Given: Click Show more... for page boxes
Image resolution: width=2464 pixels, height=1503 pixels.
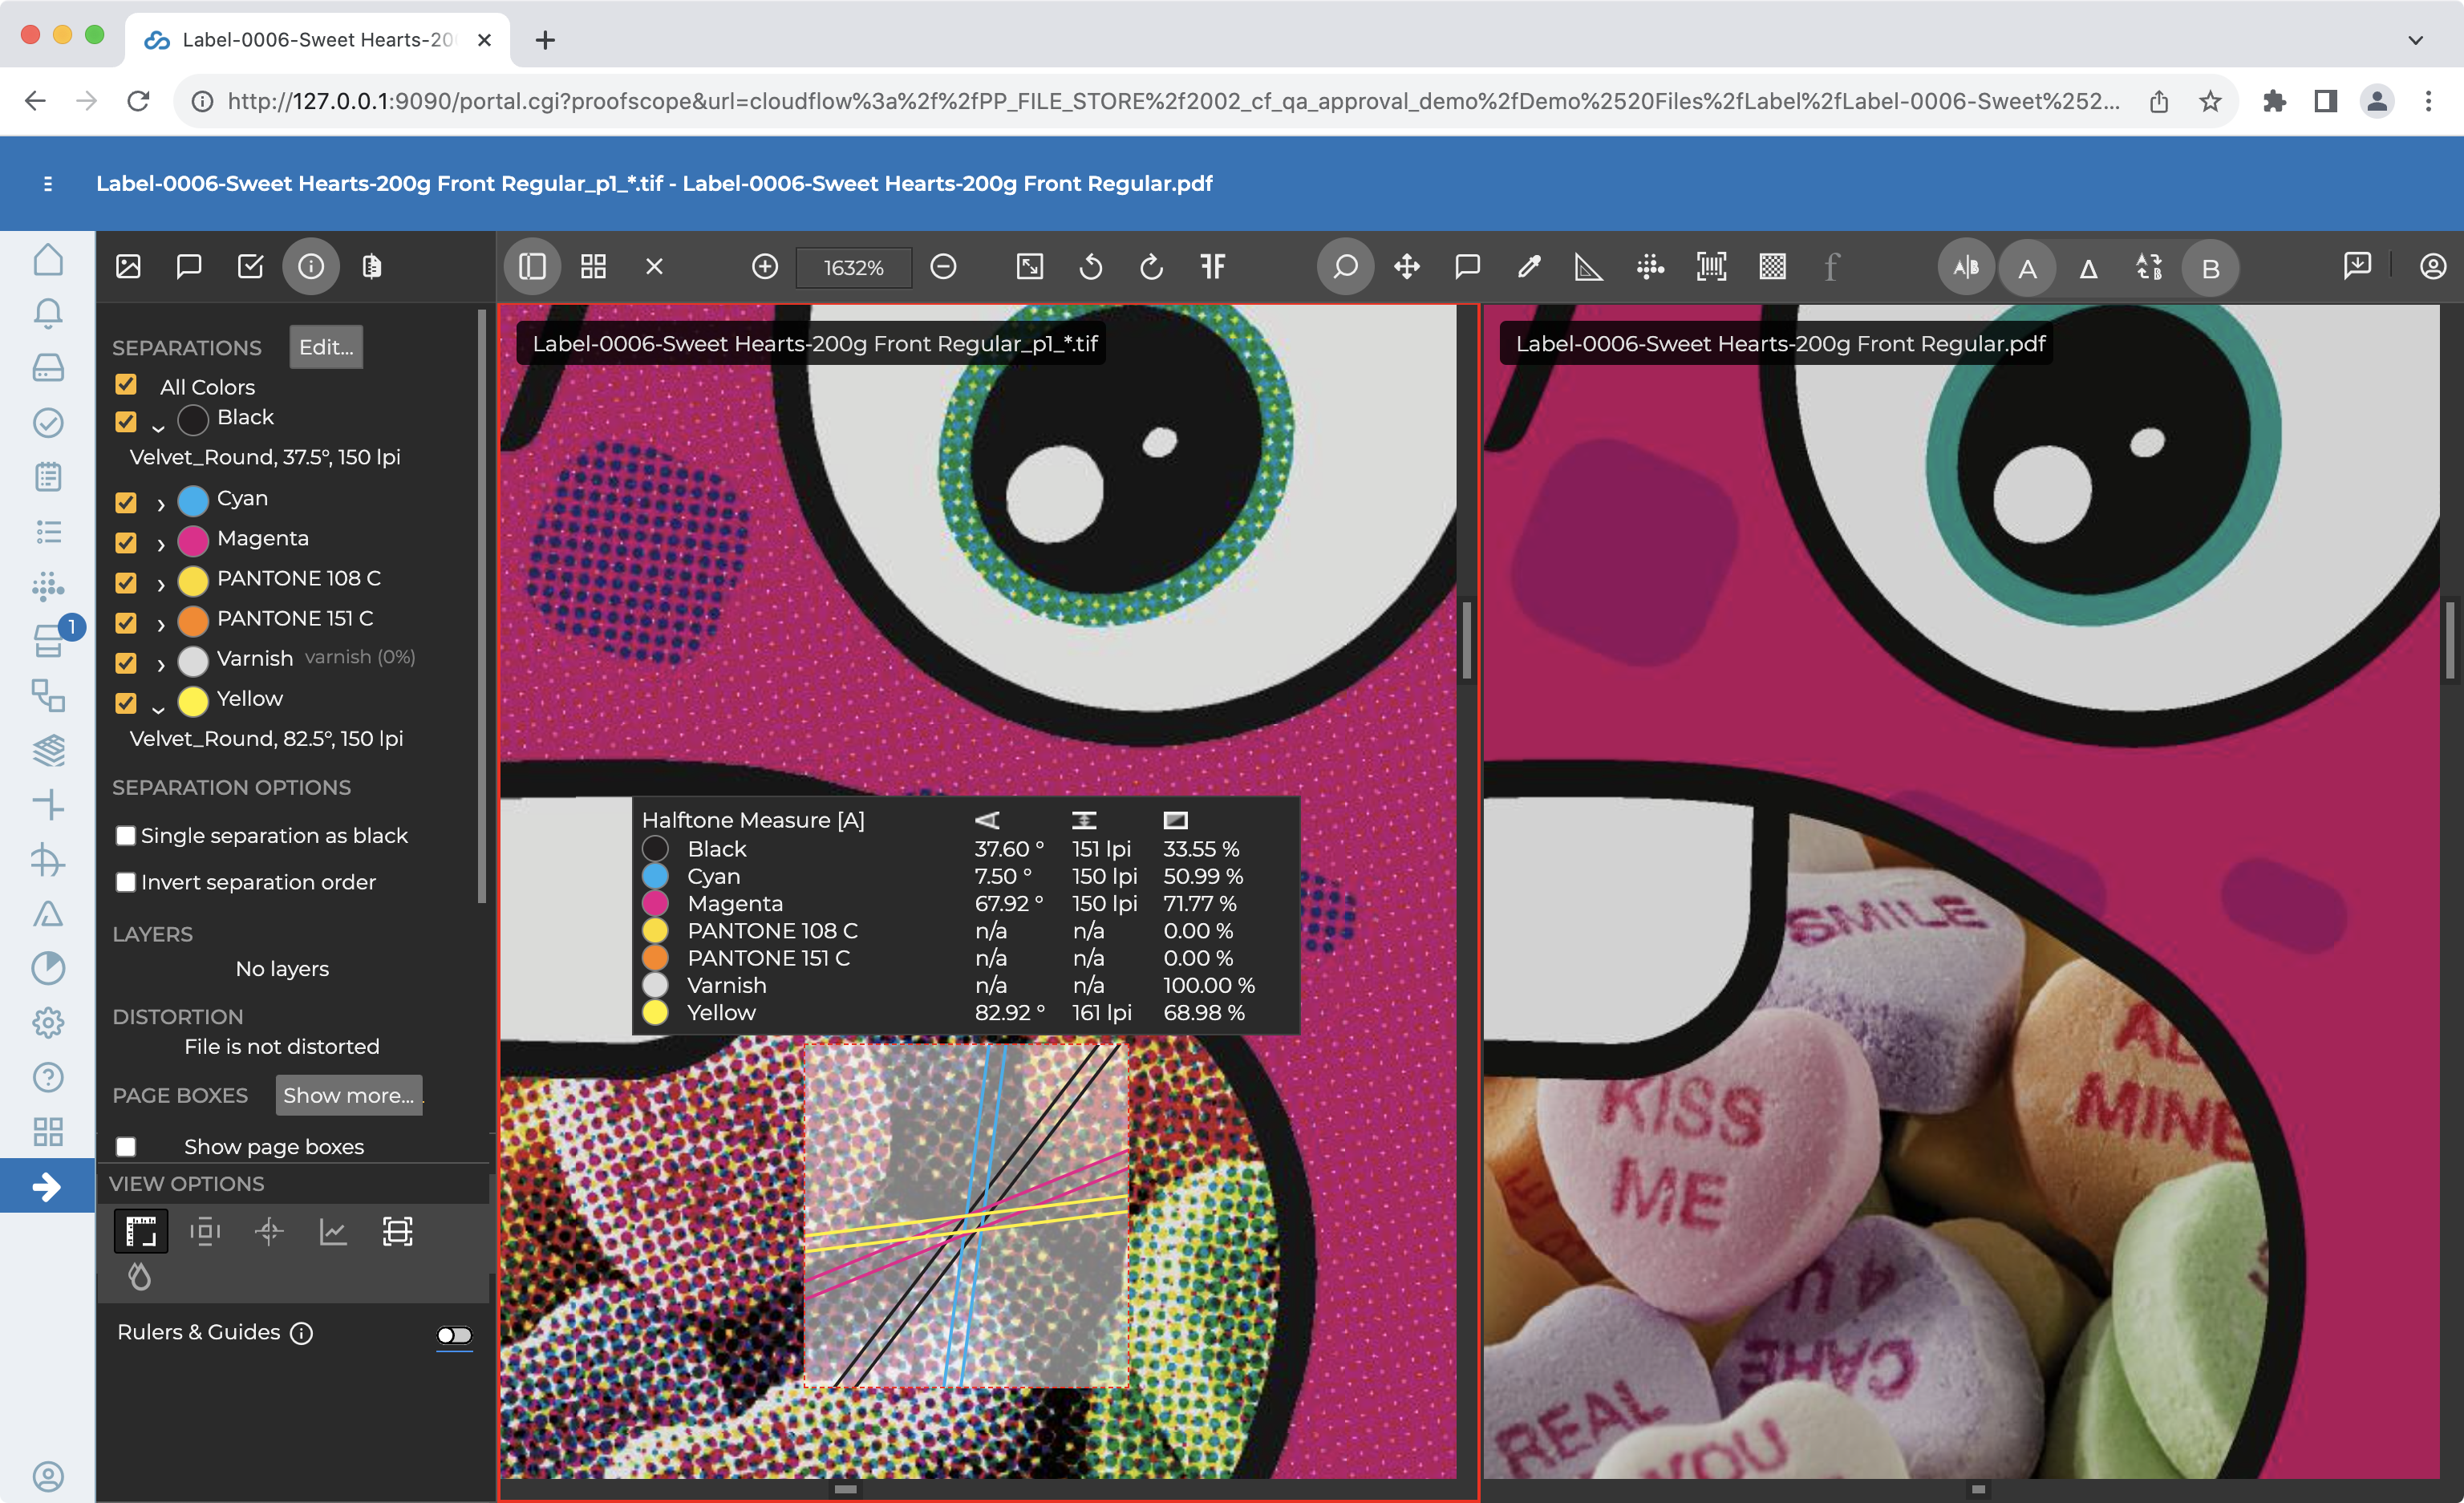Looking at the screenshot, I should [x=348, y=1095].
